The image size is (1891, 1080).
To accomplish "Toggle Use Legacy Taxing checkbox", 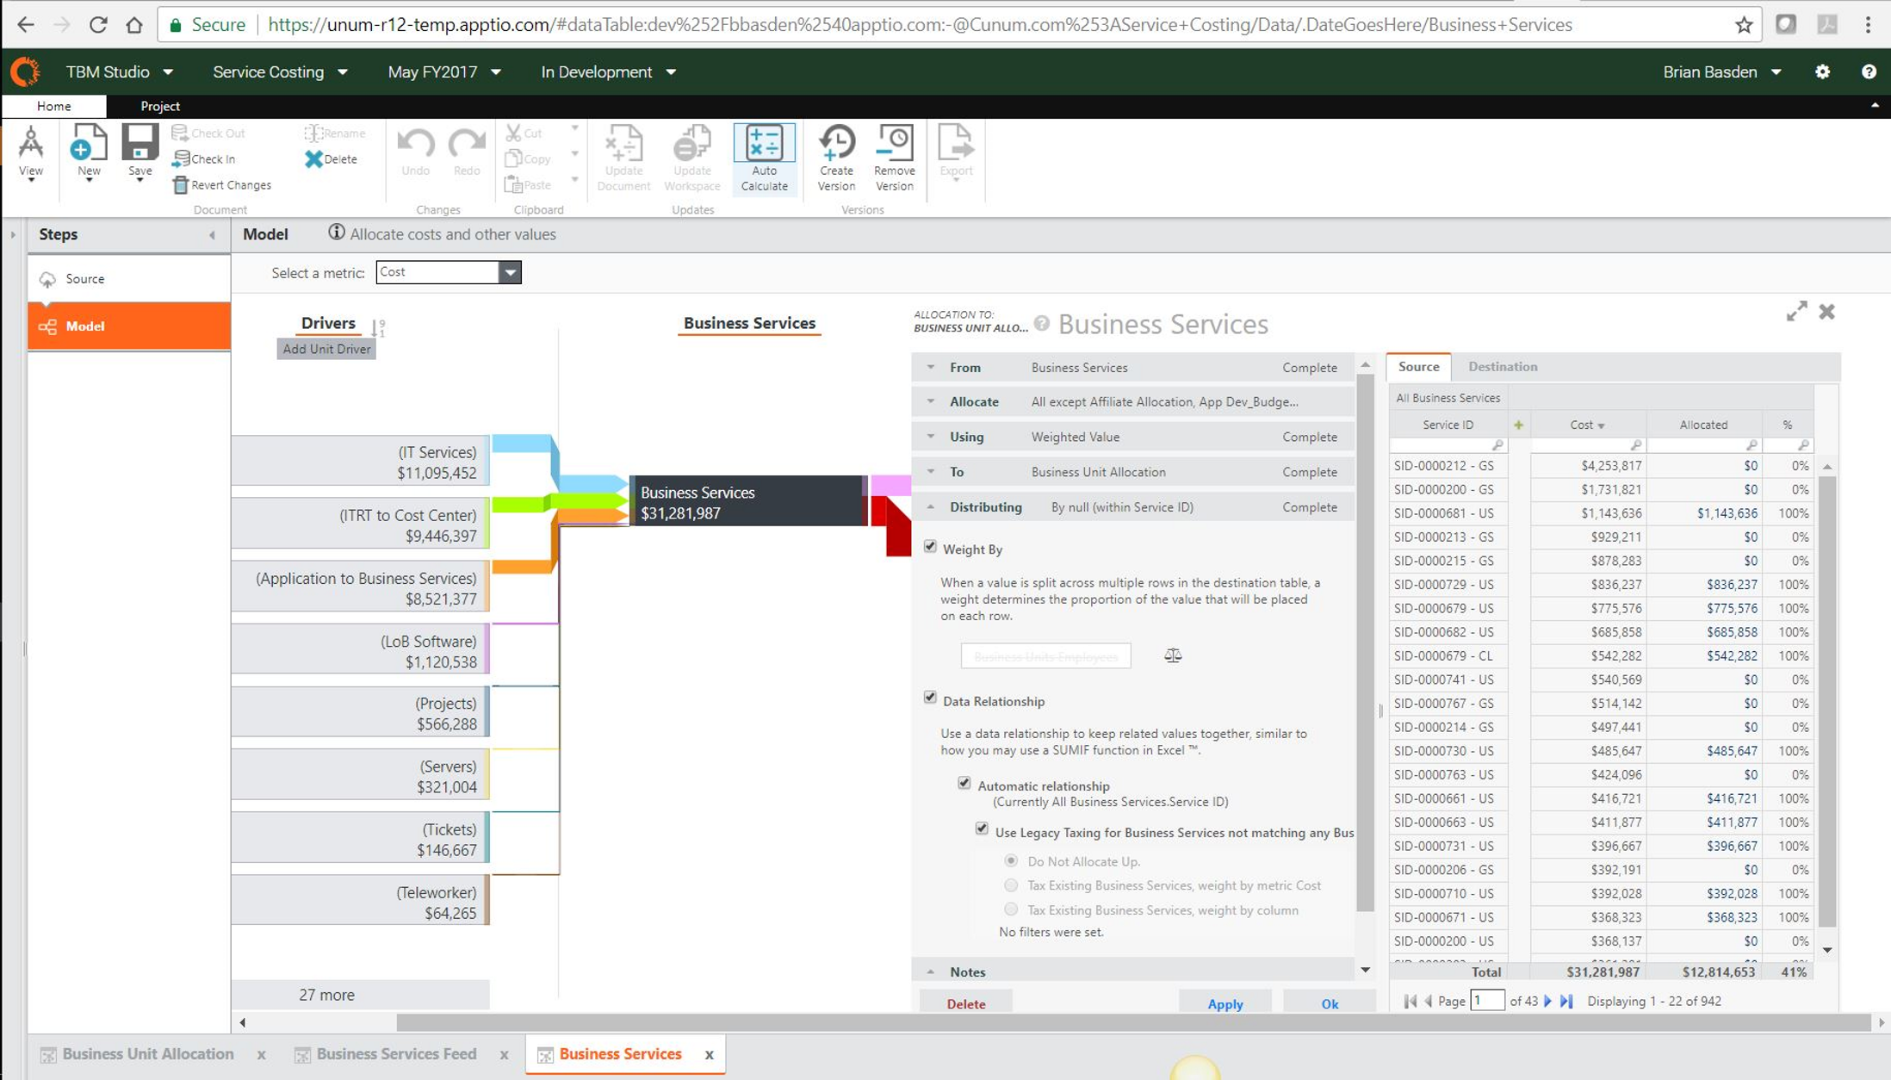I will click(982, 829).
